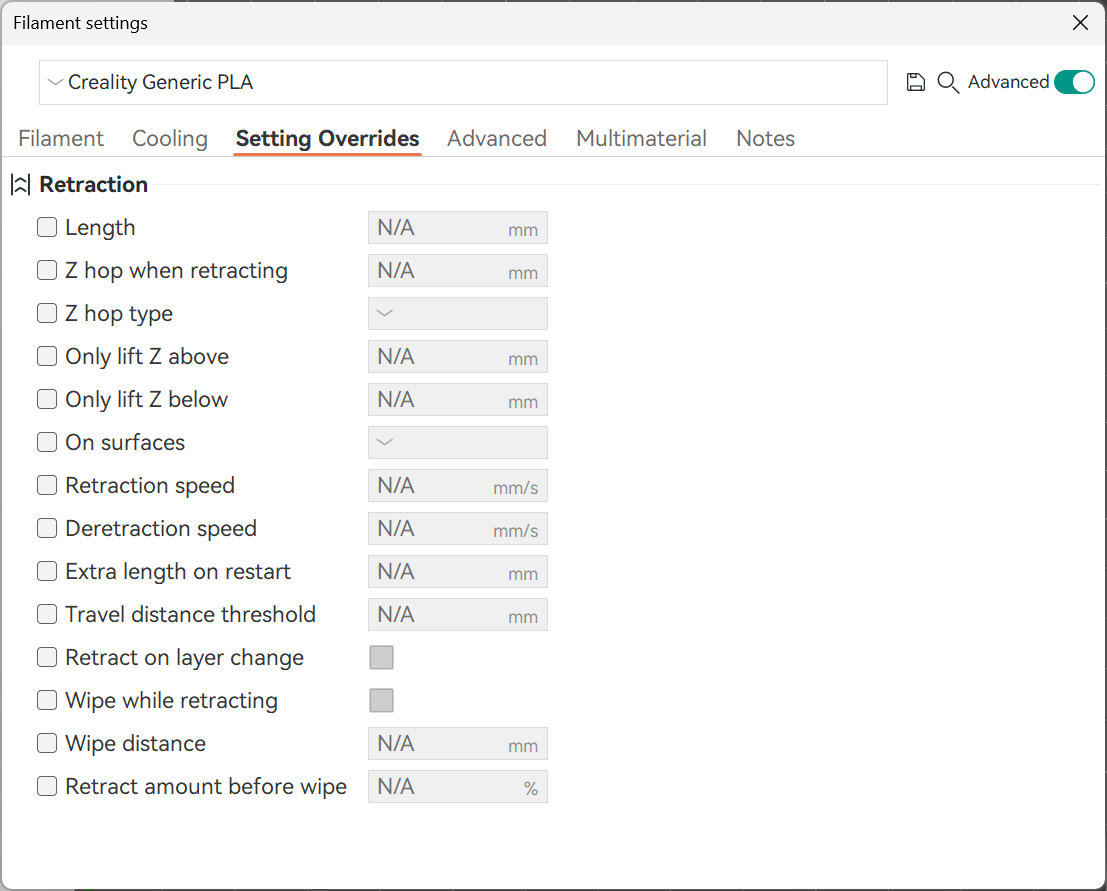Viewport: 1107px width, 891px height.
Task: Close the Filament settings dialog
Action: (x=1080, y=23)
